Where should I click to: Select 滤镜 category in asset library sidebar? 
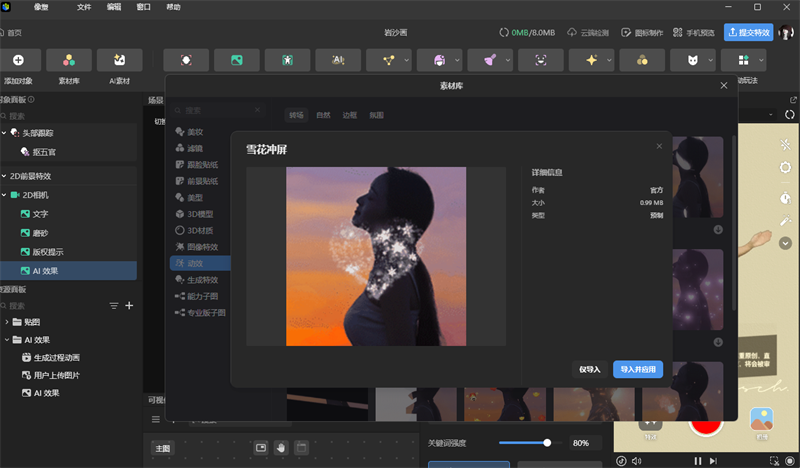[x=194, y=148]
